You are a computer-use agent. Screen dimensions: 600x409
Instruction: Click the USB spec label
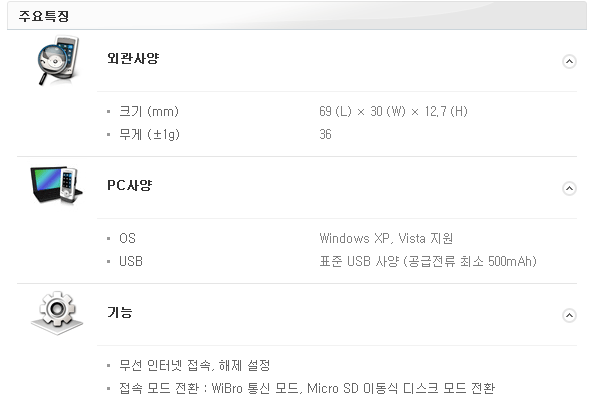coord(131,261)
